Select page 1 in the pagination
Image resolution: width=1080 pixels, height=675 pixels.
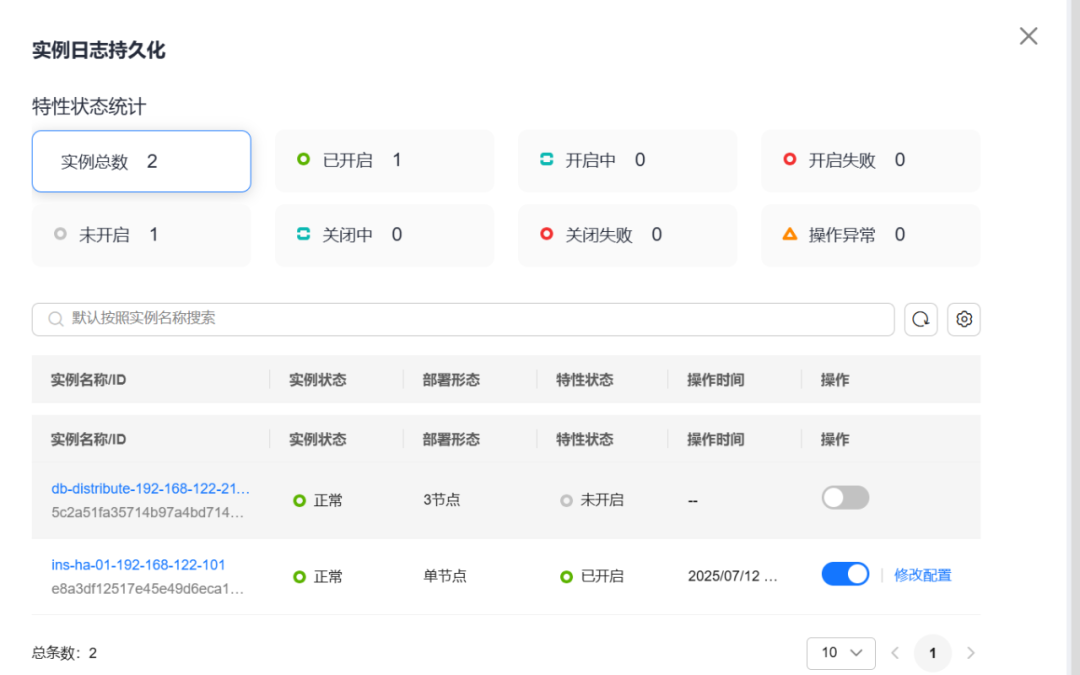933,653
